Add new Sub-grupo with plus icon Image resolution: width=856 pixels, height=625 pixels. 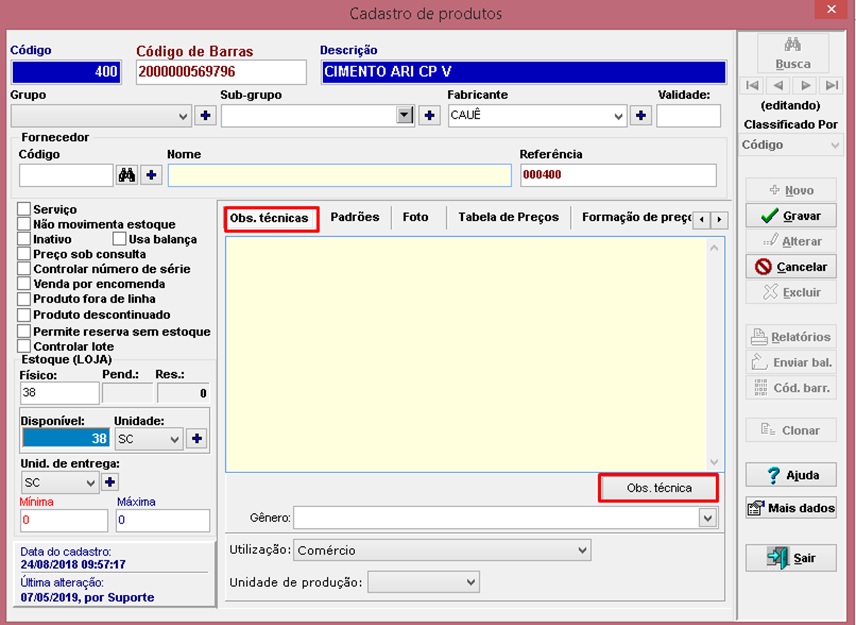pyautogui.click(x=430, y=116)
